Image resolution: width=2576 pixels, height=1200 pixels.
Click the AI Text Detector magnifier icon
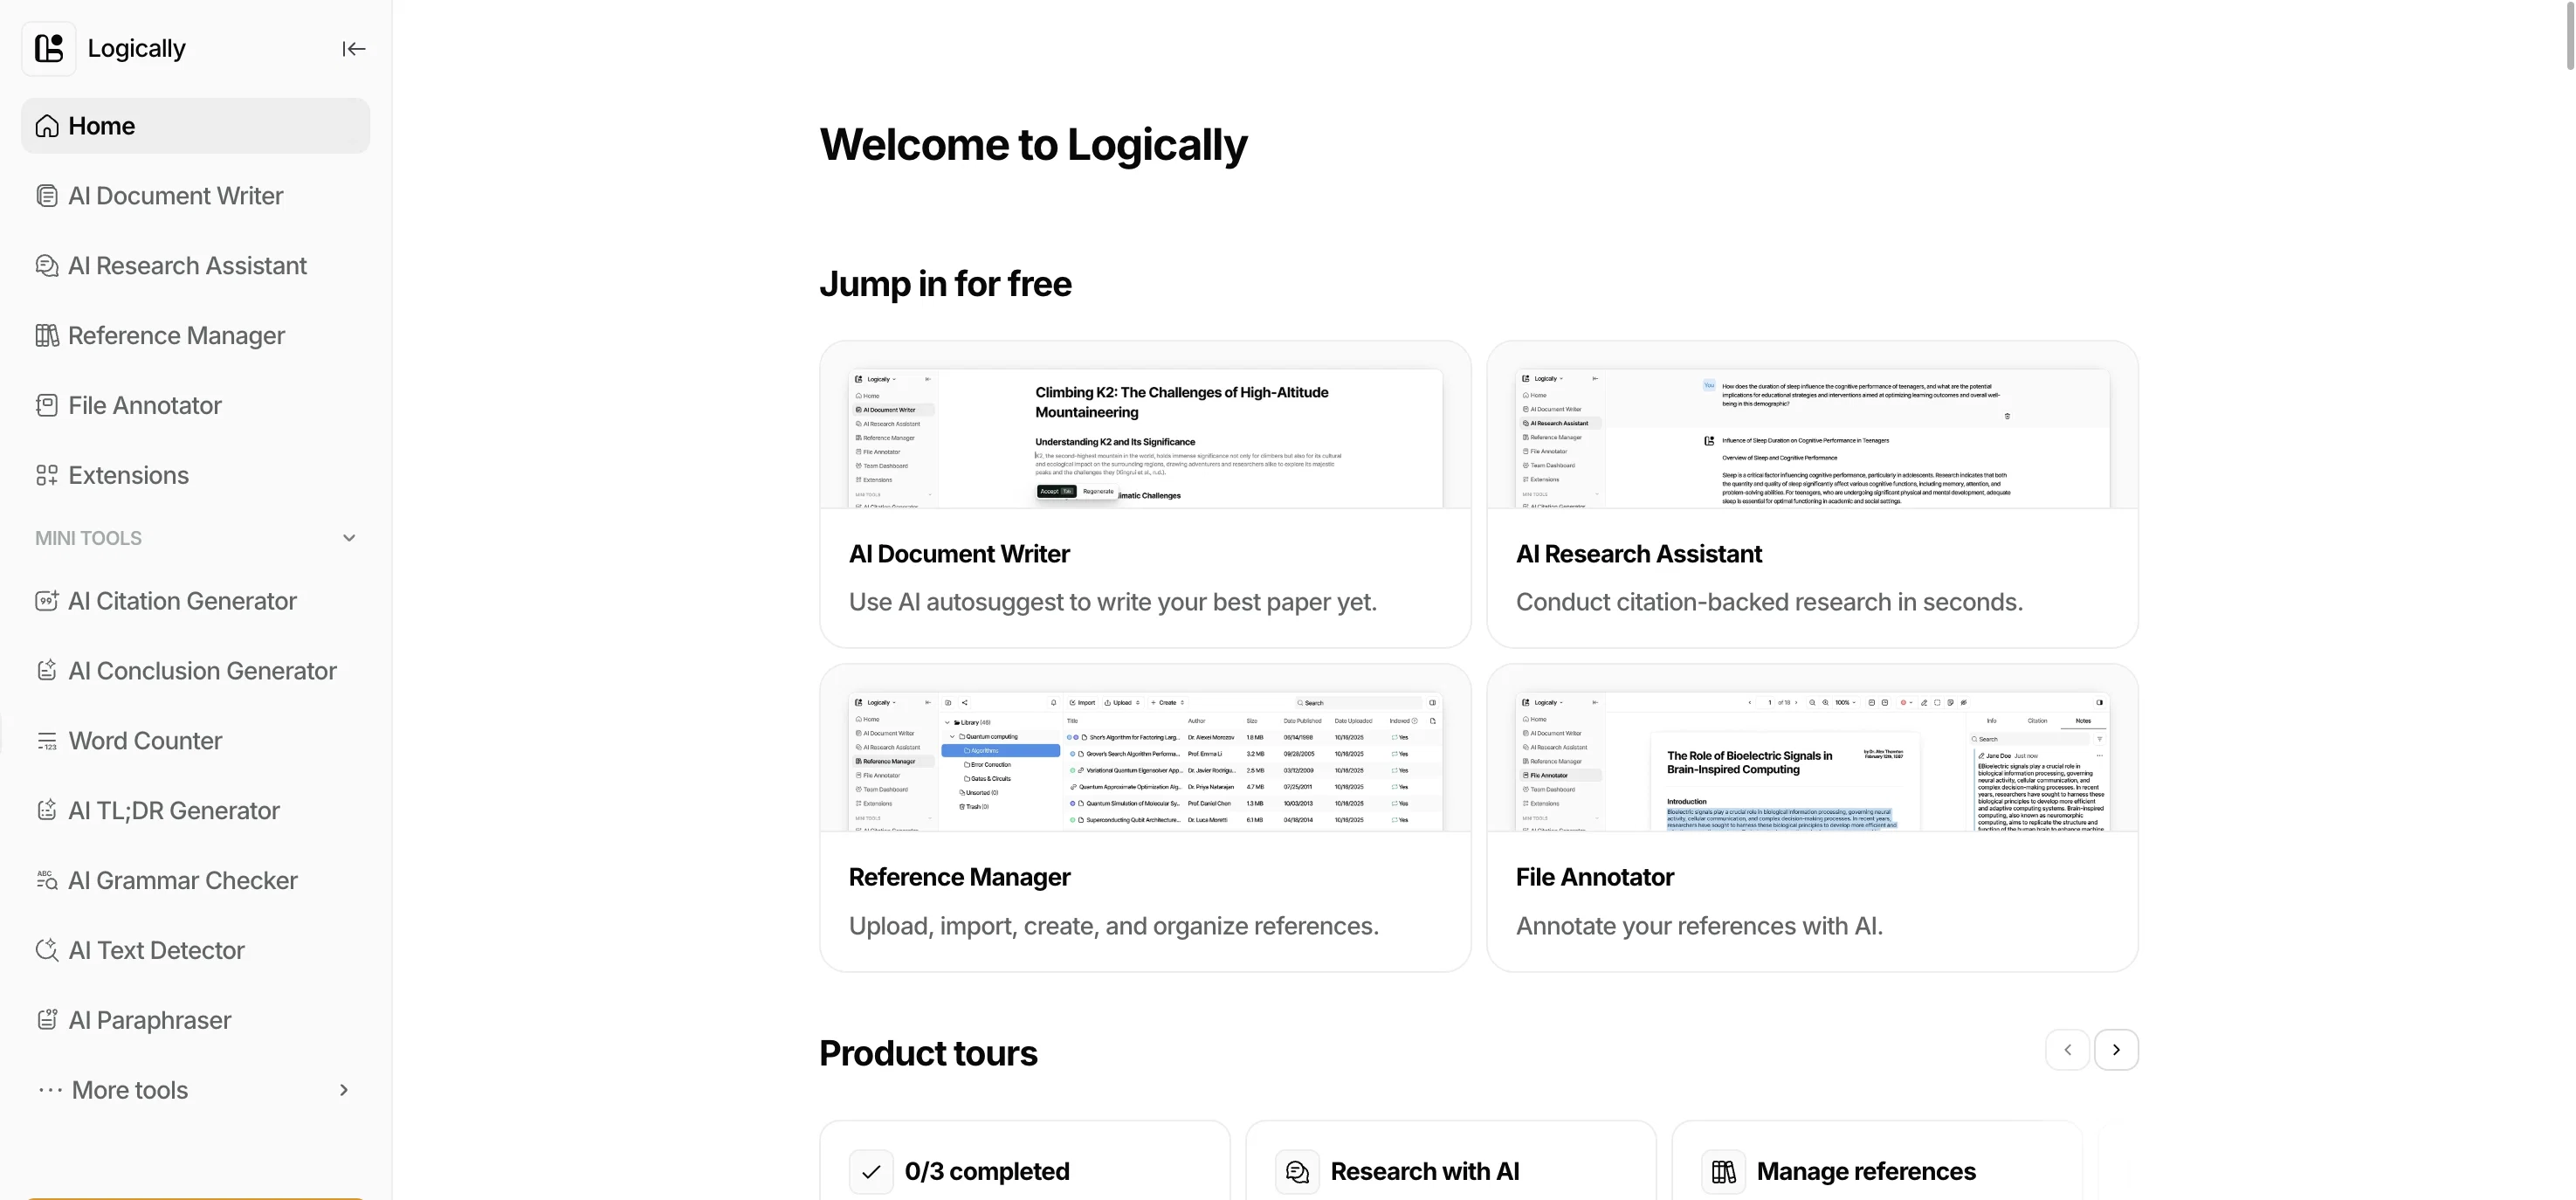[x=47, y=951]
